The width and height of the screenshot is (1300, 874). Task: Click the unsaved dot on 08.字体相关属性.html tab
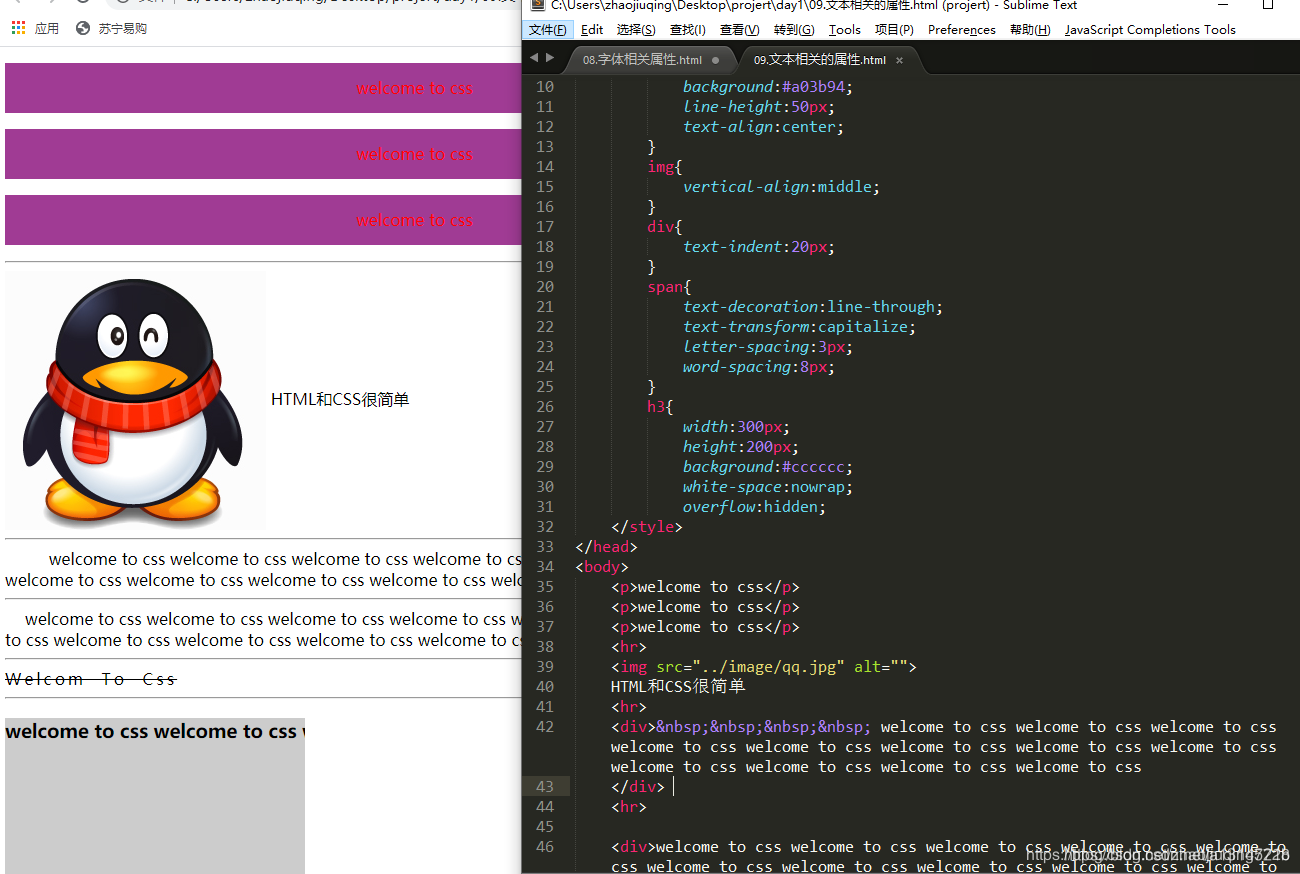point(715,60)
